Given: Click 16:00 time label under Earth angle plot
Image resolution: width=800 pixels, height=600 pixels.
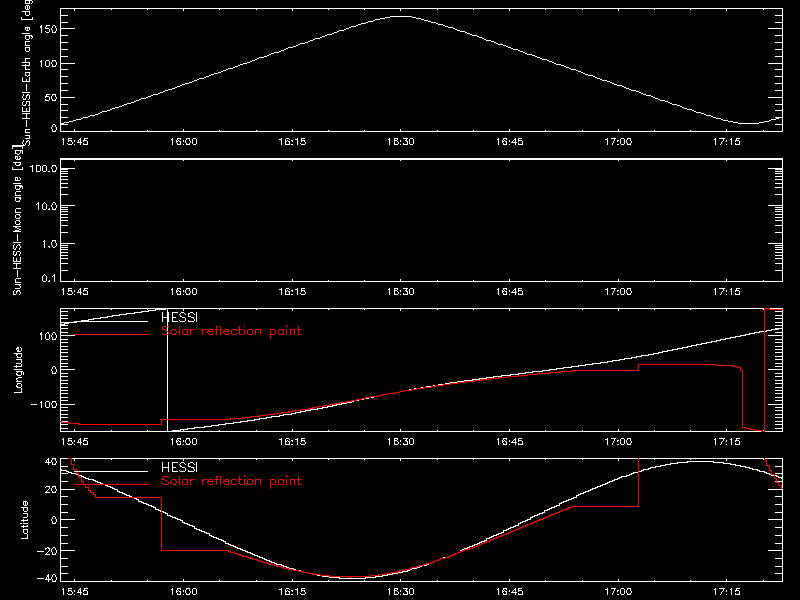Looking at the screenshot, I should (184, 142).
